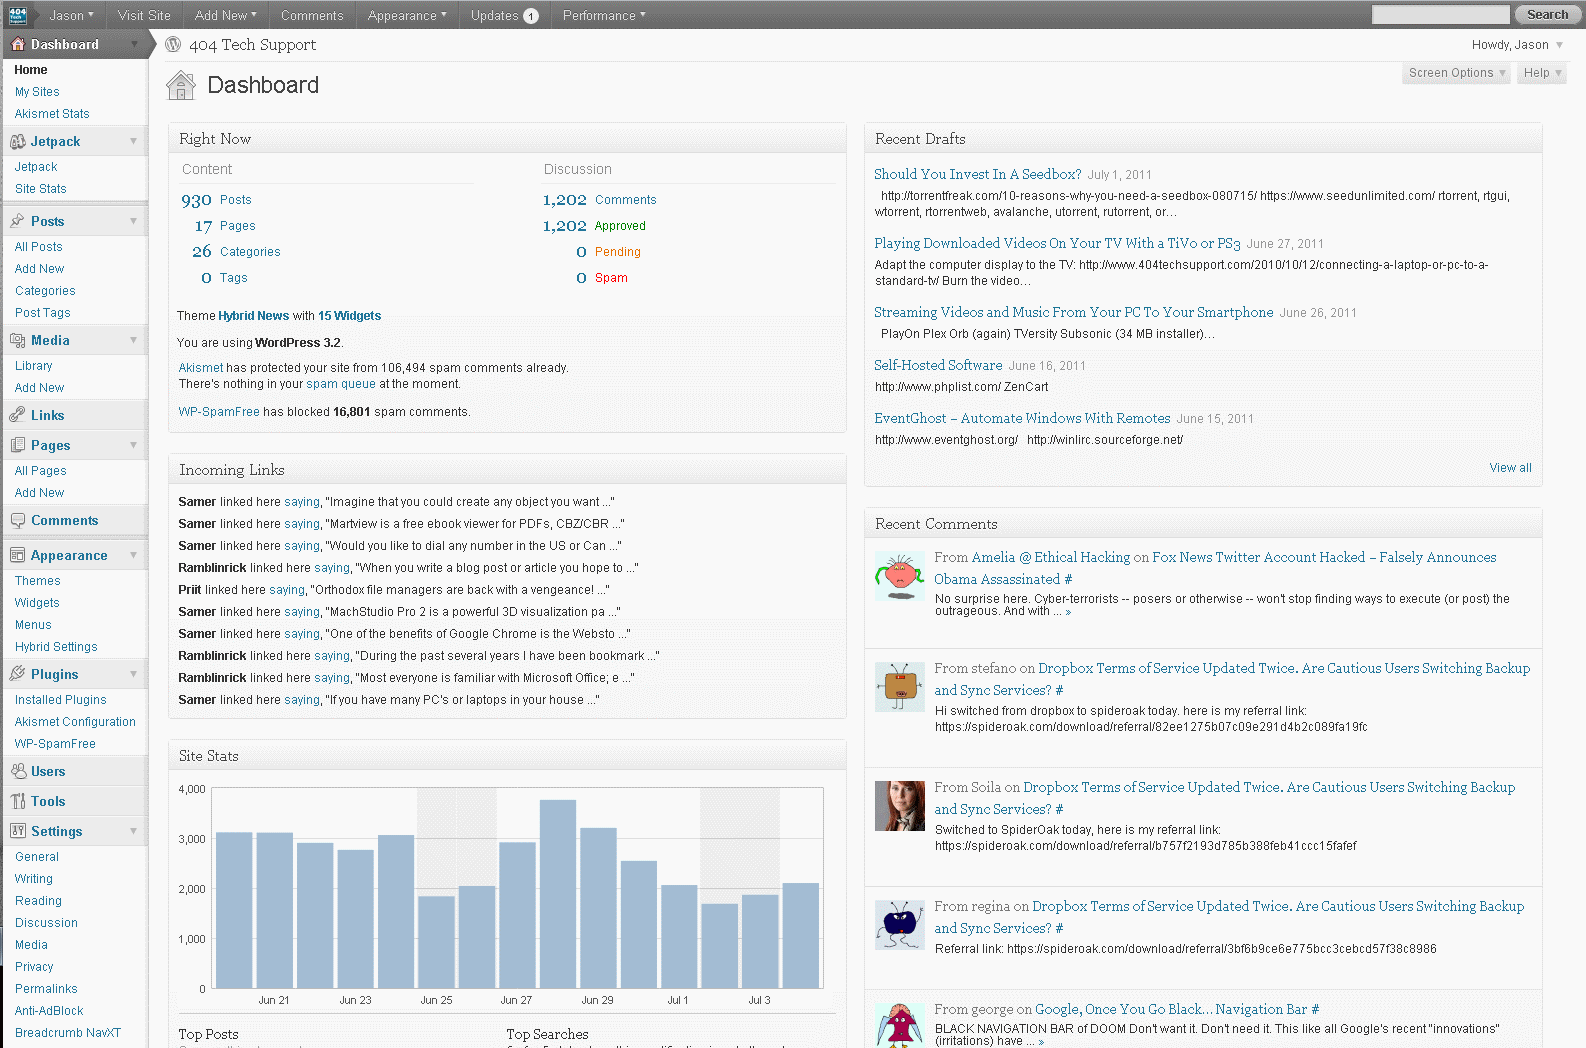Image resolution: width=1586 pixels, height=1048 pixels.
Task: Click the Appearance icon in sidebar
Action: (x=18, y=555)
